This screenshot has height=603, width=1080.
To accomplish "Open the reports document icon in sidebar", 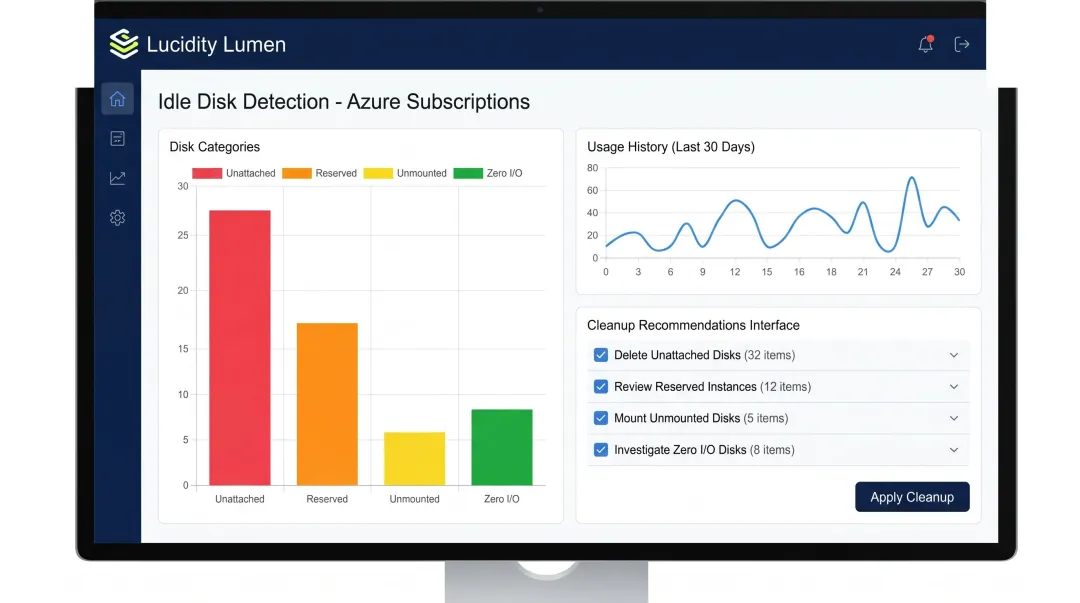I will point(117,139).
